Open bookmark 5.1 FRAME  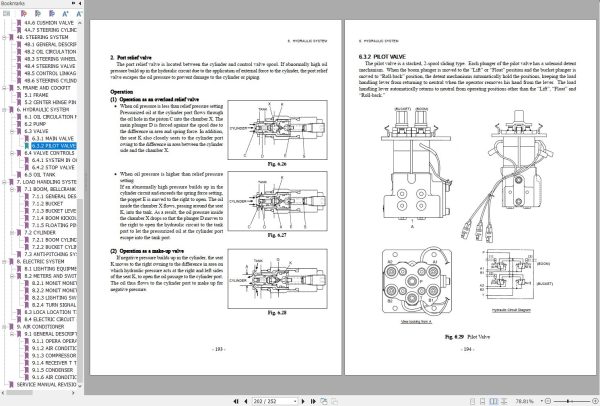36,95
